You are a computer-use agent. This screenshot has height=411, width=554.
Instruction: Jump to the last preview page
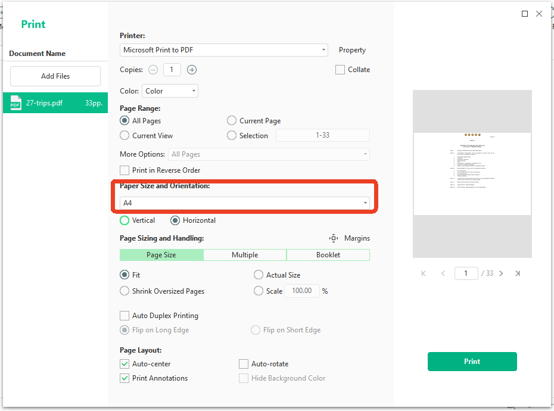[518, 274]
